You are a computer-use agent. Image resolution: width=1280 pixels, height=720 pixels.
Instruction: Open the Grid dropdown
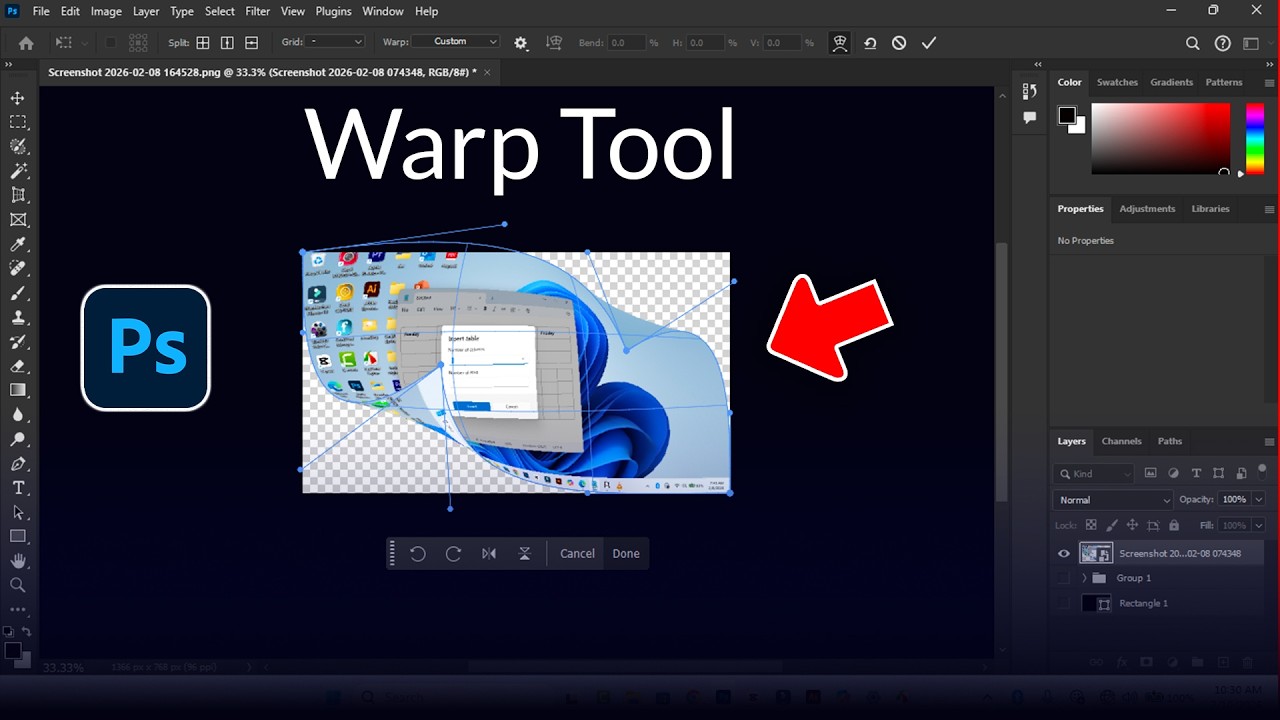[336, 42]
